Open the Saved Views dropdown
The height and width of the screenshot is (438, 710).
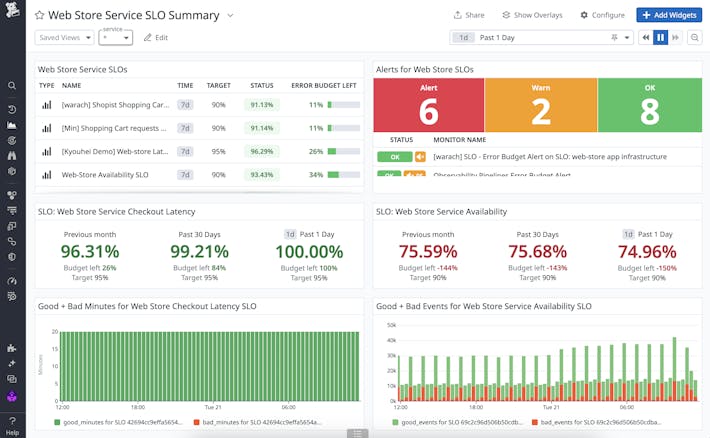click(x=65, y=37)
